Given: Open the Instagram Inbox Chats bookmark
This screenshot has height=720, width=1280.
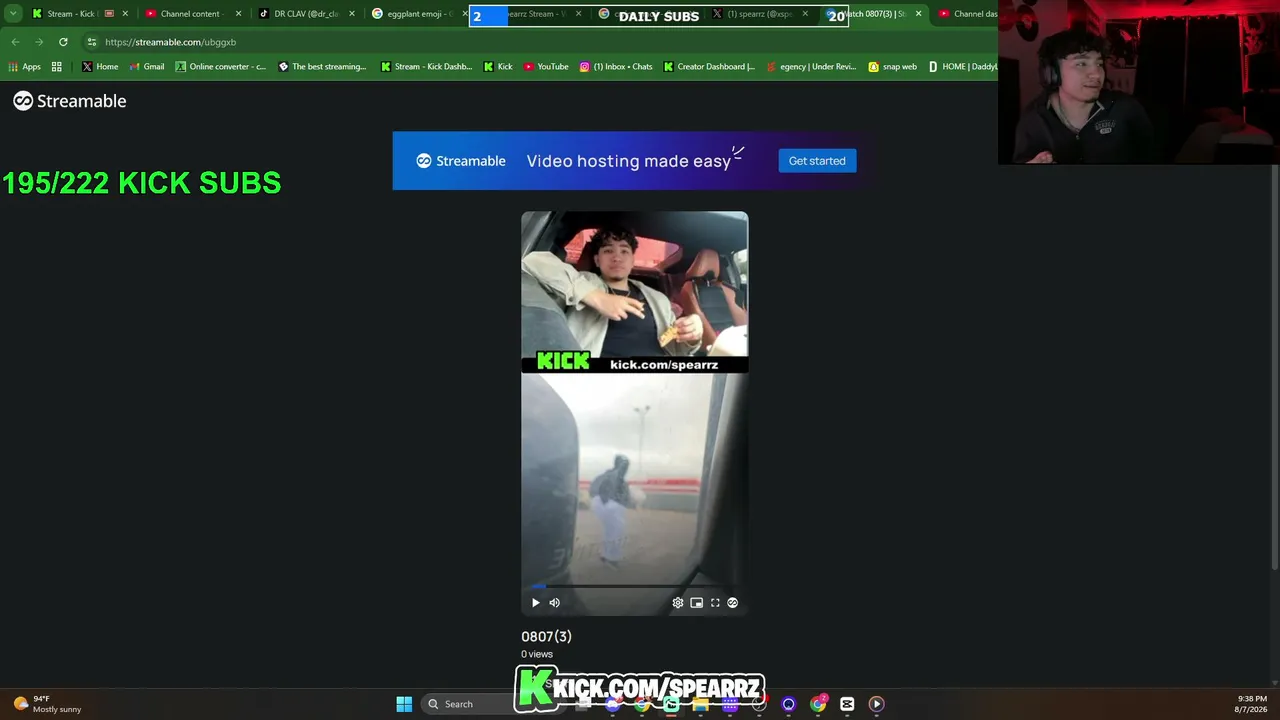Looking at the screenshot, I should 616,67.
